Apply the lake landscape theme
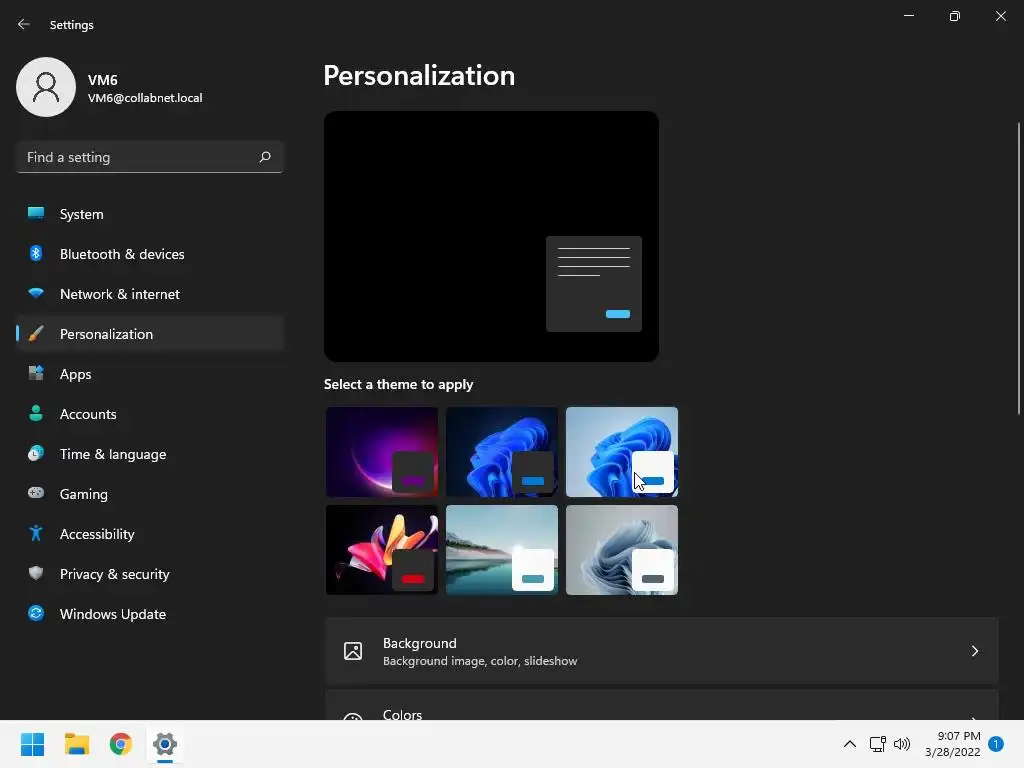Viewport: 1024px width, 768px height. point(502,550)
